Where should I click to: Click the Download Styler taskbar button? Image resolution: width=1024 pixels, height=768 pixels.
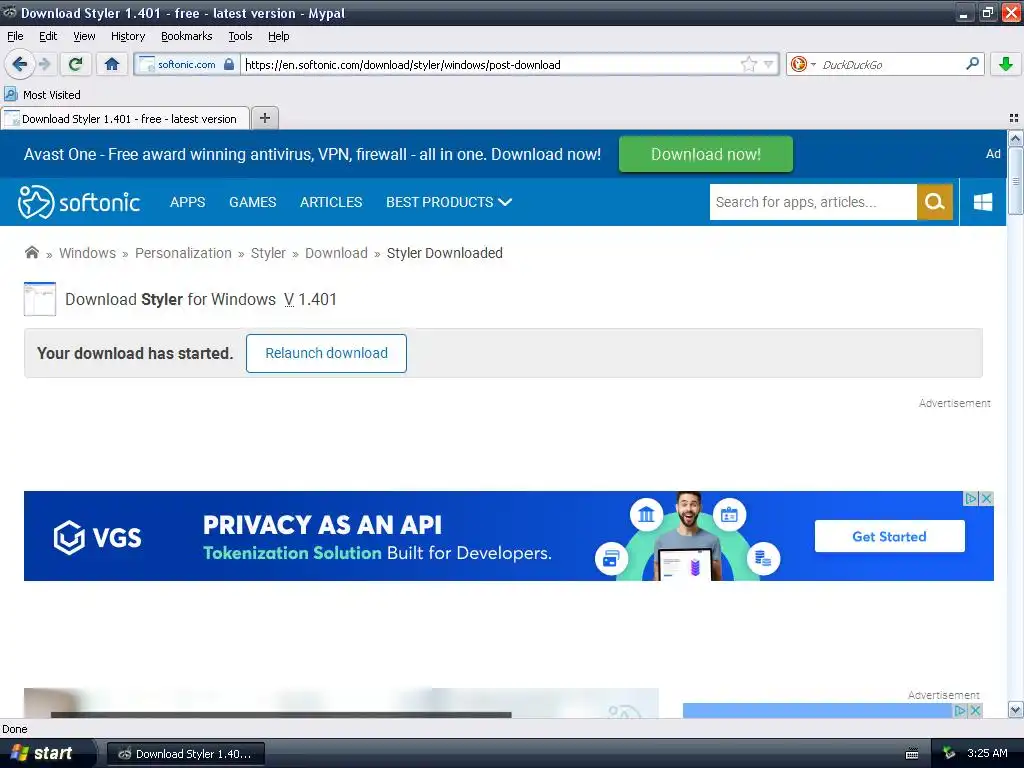click(x=186, y=754)
